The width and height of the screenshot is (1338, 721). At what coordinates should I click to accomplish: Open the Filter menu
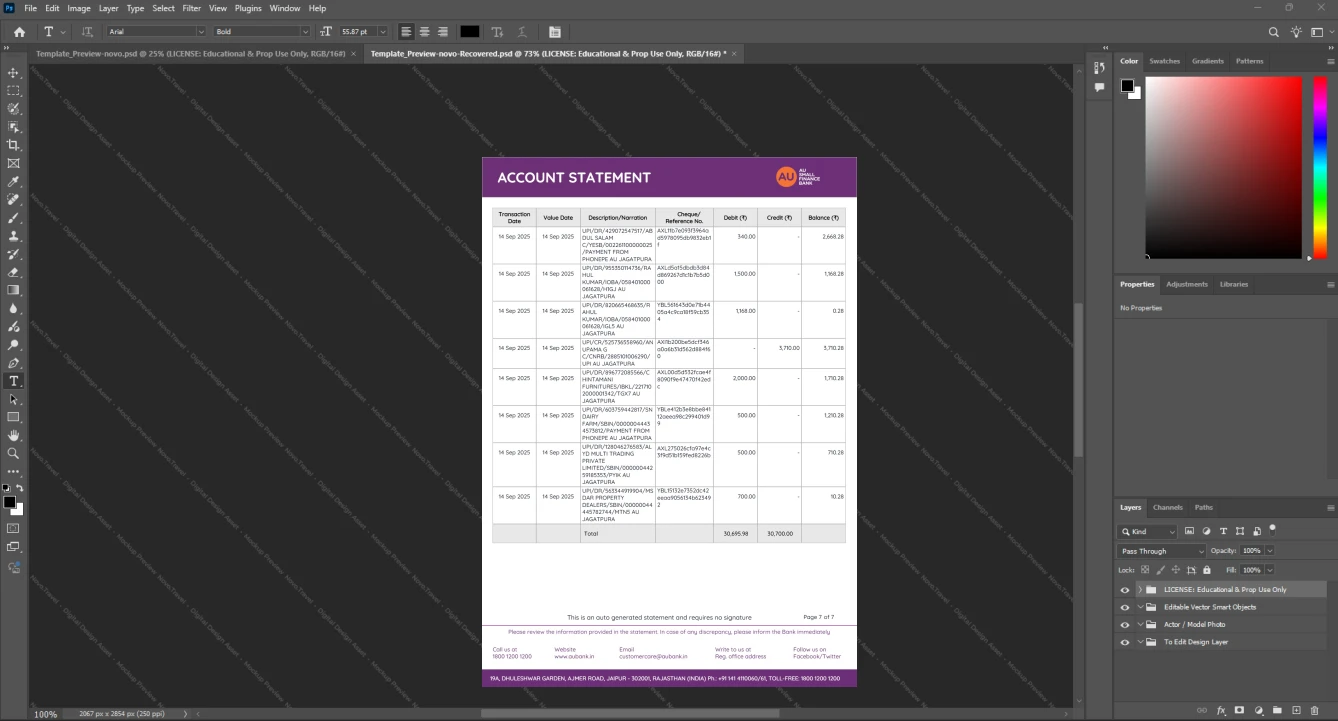point(192,8)
